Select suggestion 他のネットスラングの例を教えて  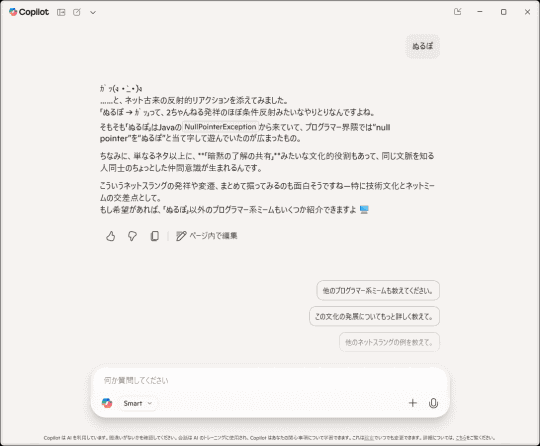tap(389, 342)
